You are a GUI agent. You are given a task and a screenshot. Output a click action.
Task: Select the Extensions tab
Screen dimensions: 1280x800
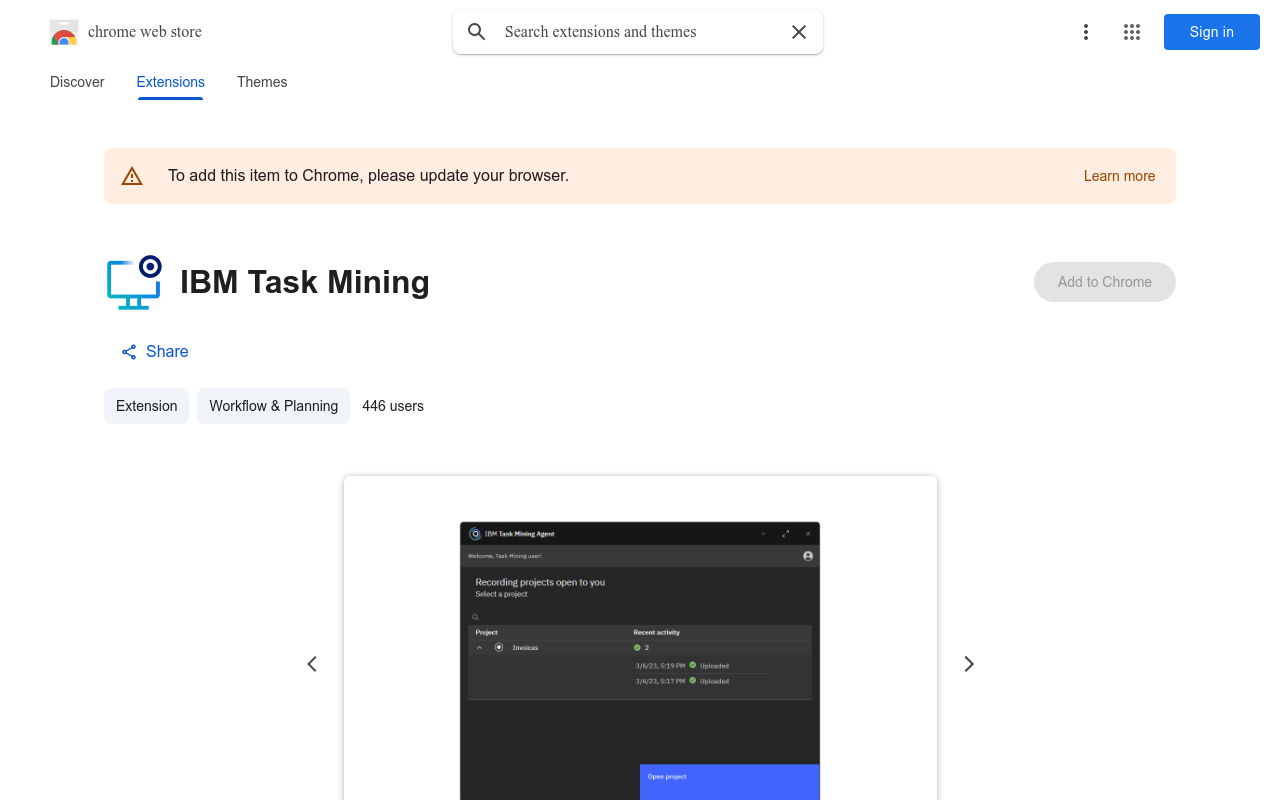coord(171,82)
